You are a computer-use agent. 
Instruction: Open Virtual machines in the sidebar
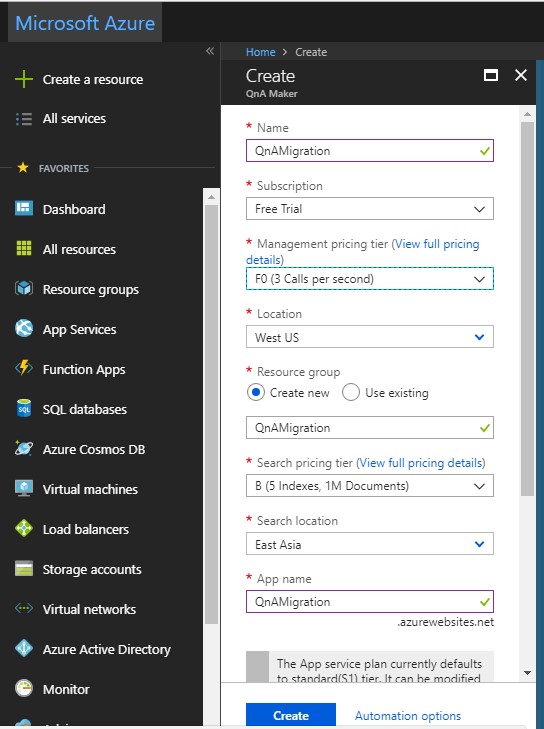pos(90,489)
